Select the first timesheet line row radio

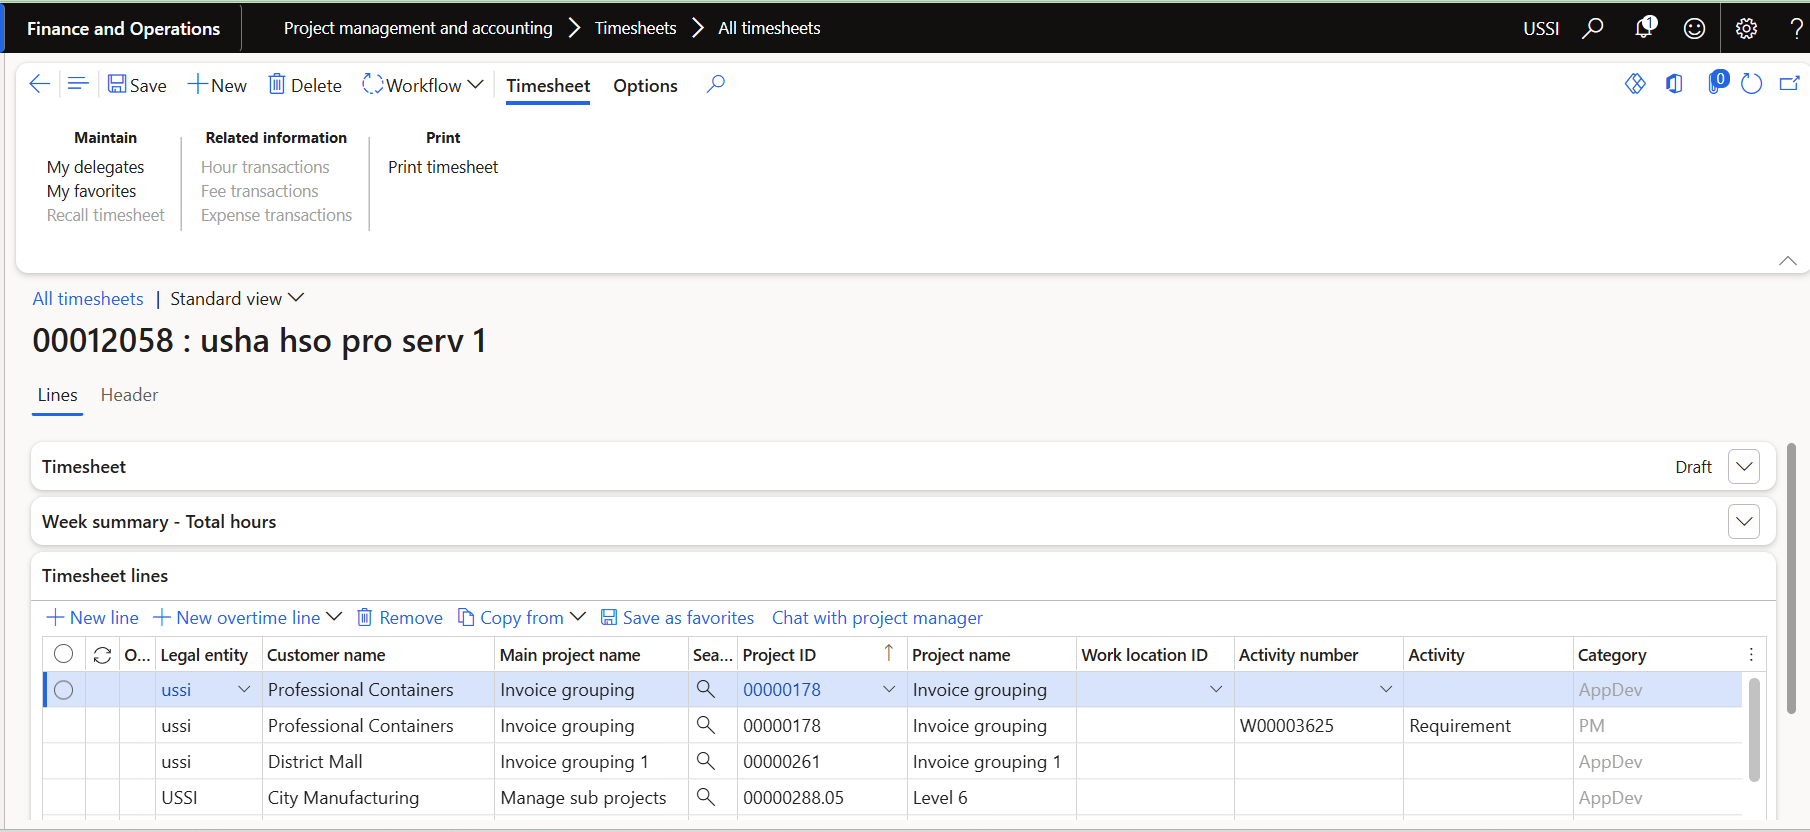tap(64, 690)
